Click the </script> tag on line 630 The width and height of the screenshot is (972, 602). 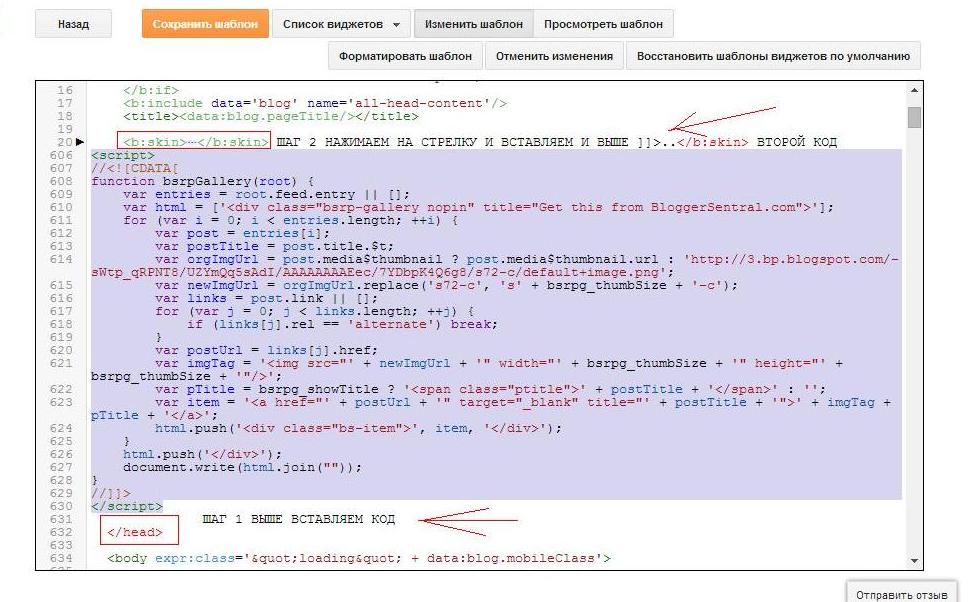(126, 506)
